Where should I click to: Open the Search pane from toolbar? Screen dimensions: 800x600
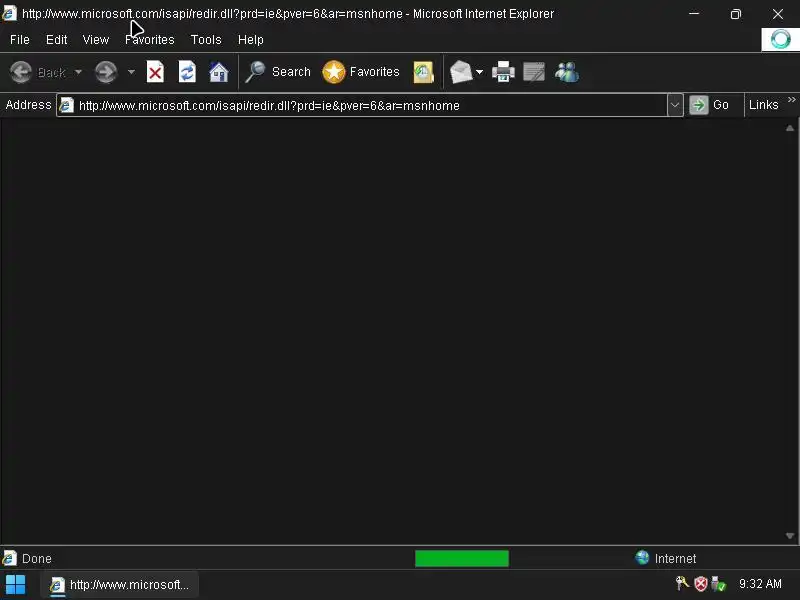tap(278, 72)
